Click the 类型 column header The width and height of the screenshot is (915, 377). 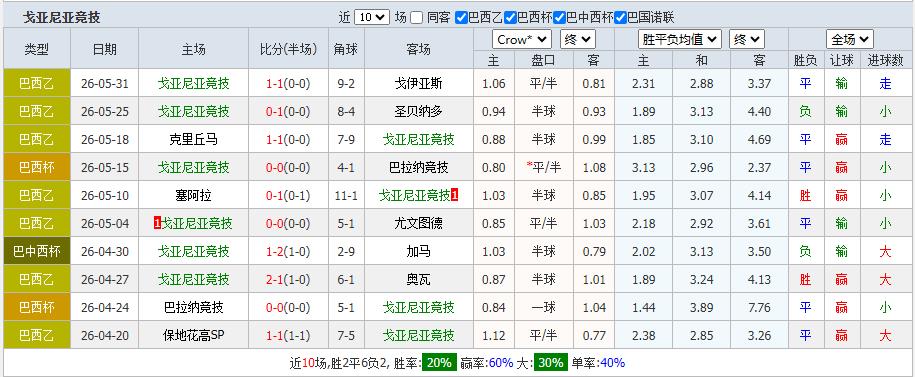(x=37, y=49)
